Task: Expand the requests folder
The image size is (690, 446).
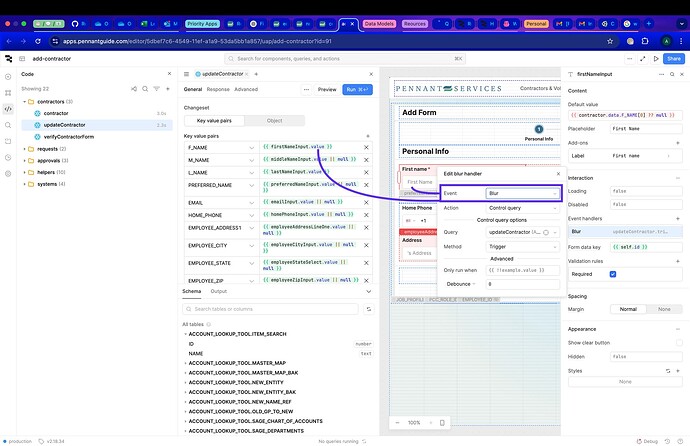Action: 25,149
